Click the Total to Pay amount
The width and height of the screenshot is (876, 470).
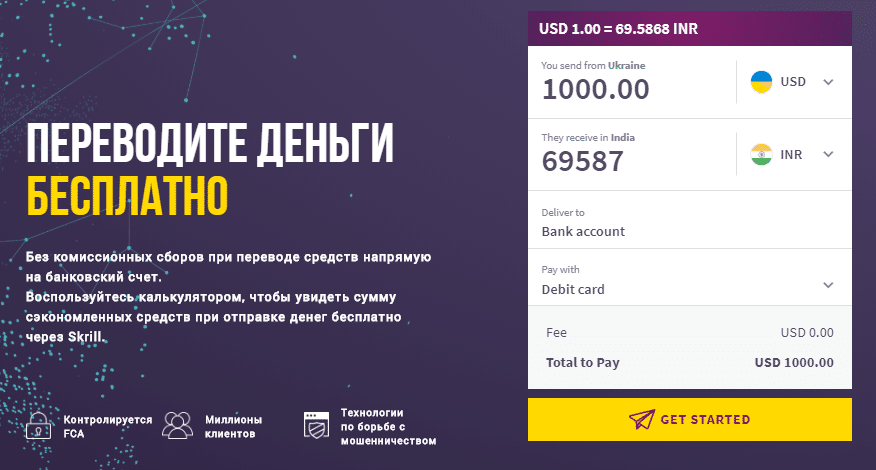click(794, 363)
